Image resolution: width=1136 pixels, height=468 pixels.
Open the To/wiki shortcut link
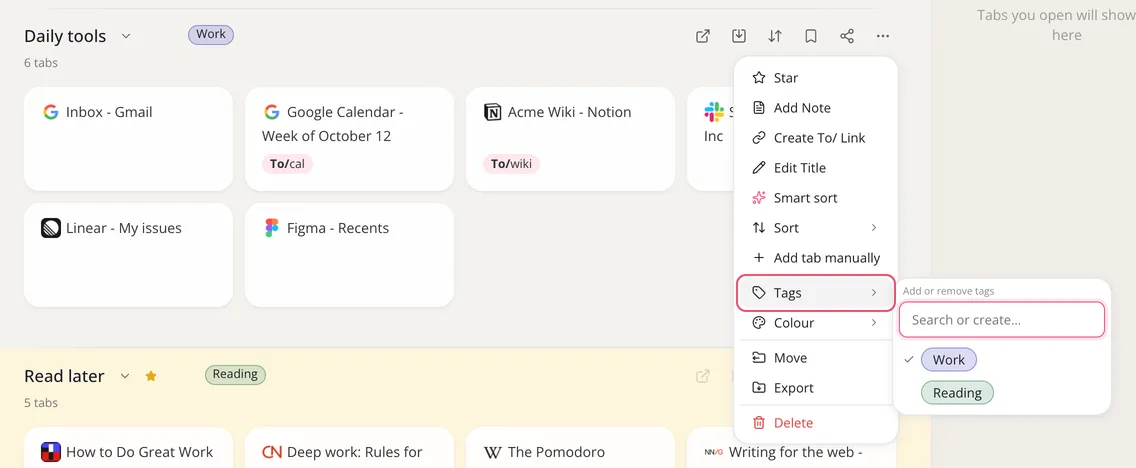click(511, 164)
